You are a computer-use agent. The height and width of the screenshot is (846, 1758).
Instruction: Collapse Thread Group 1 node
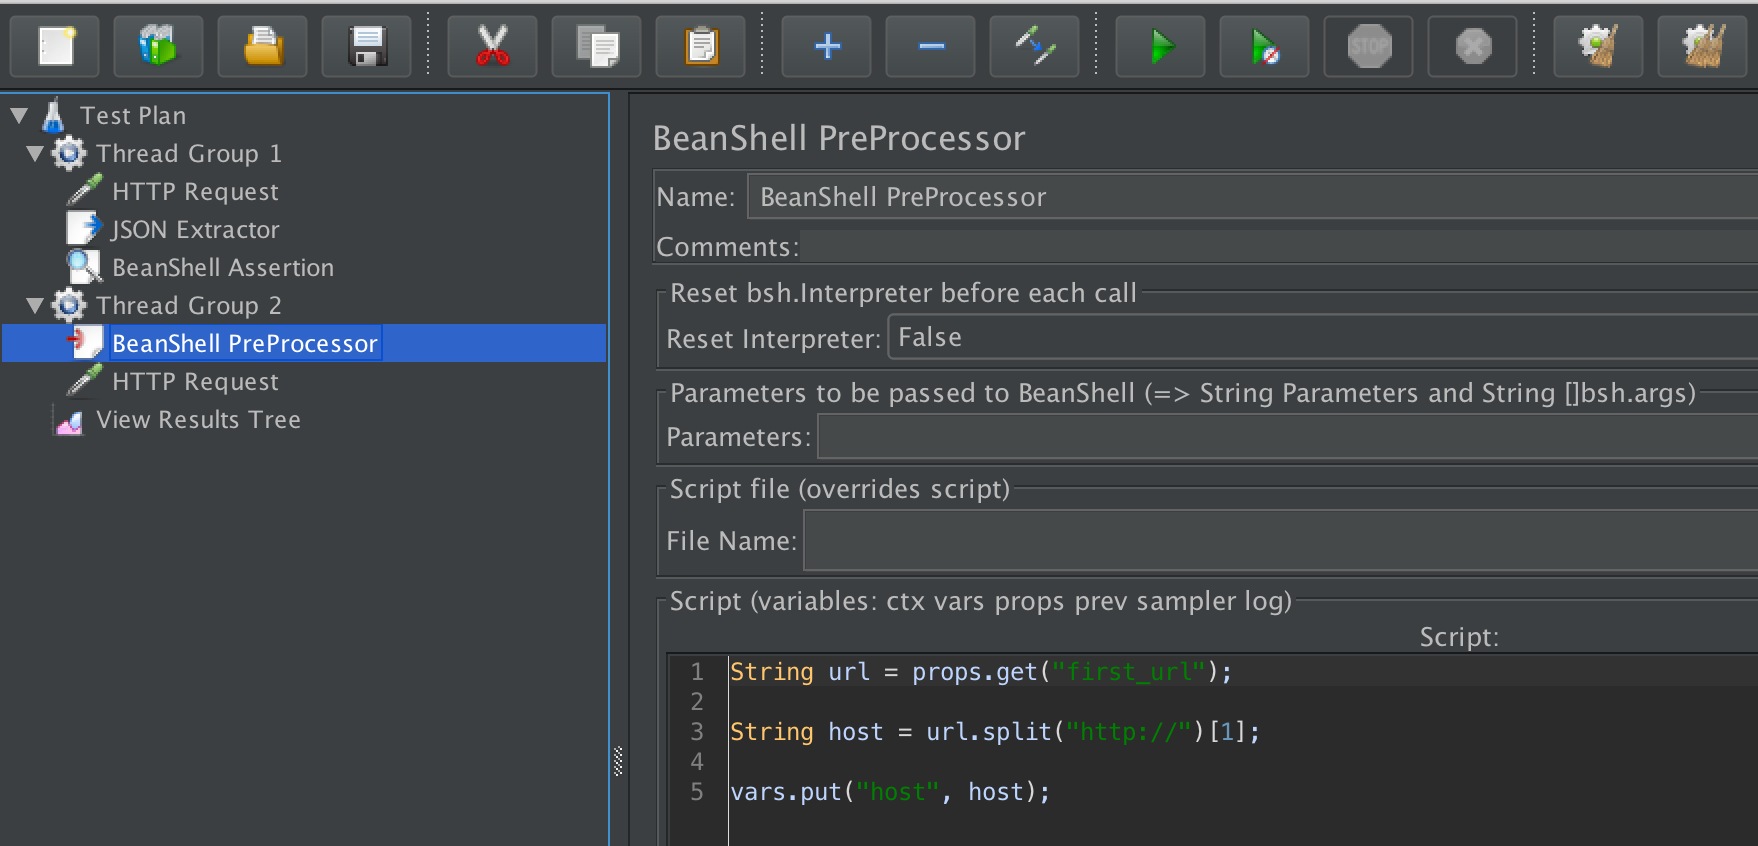(35, 154)
